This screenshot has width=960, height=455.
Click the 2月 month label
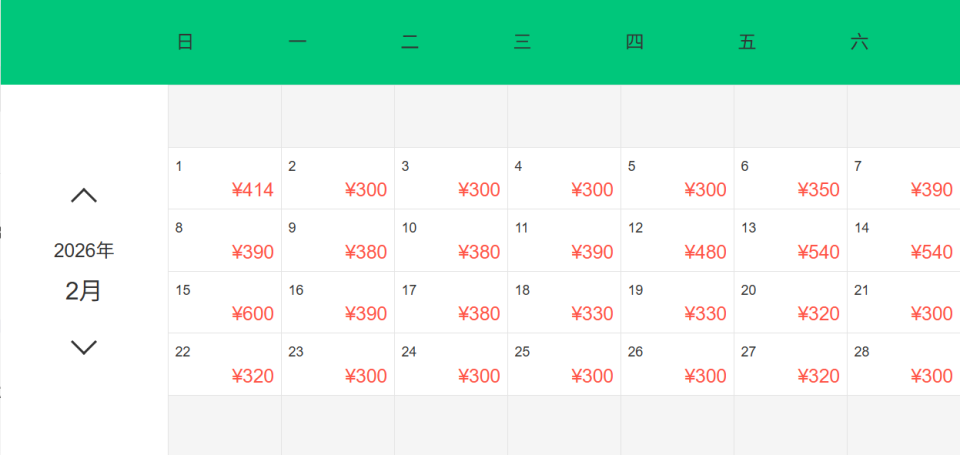84,291
